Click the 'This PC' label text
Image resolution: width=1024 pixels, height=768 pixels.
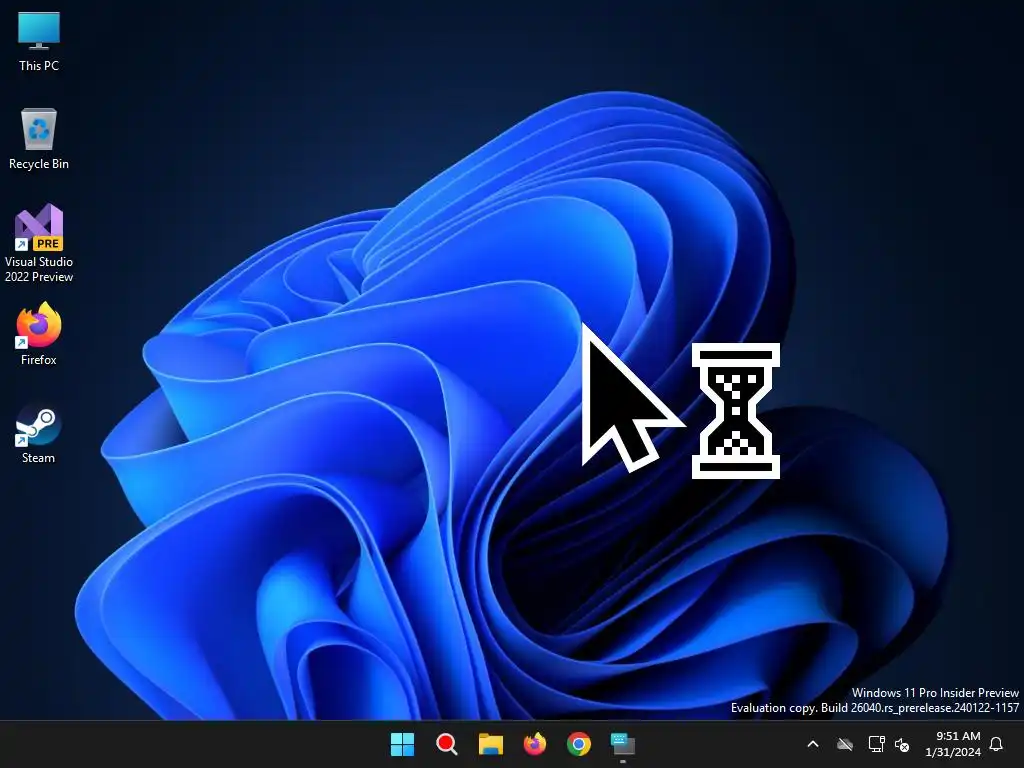click(x=39, y=65)
